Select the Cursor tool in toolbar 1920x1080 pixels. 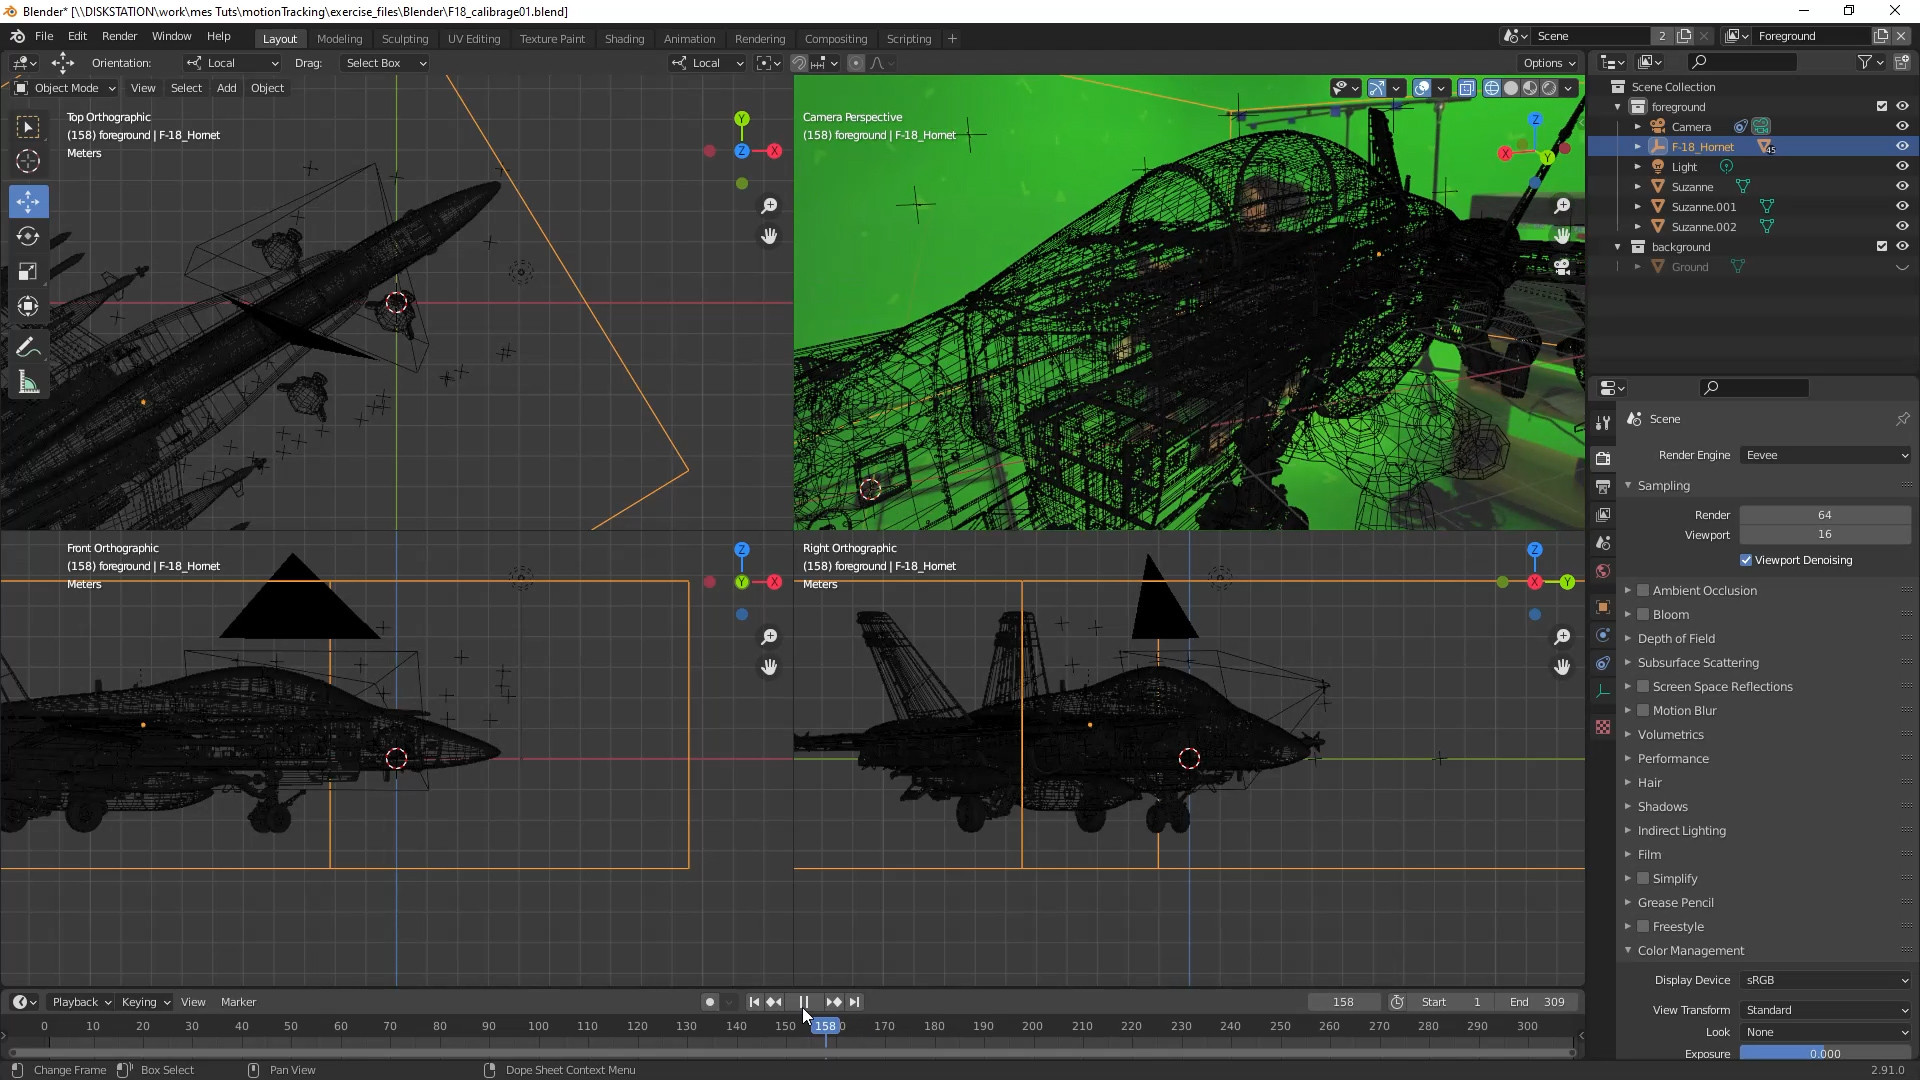28,161
